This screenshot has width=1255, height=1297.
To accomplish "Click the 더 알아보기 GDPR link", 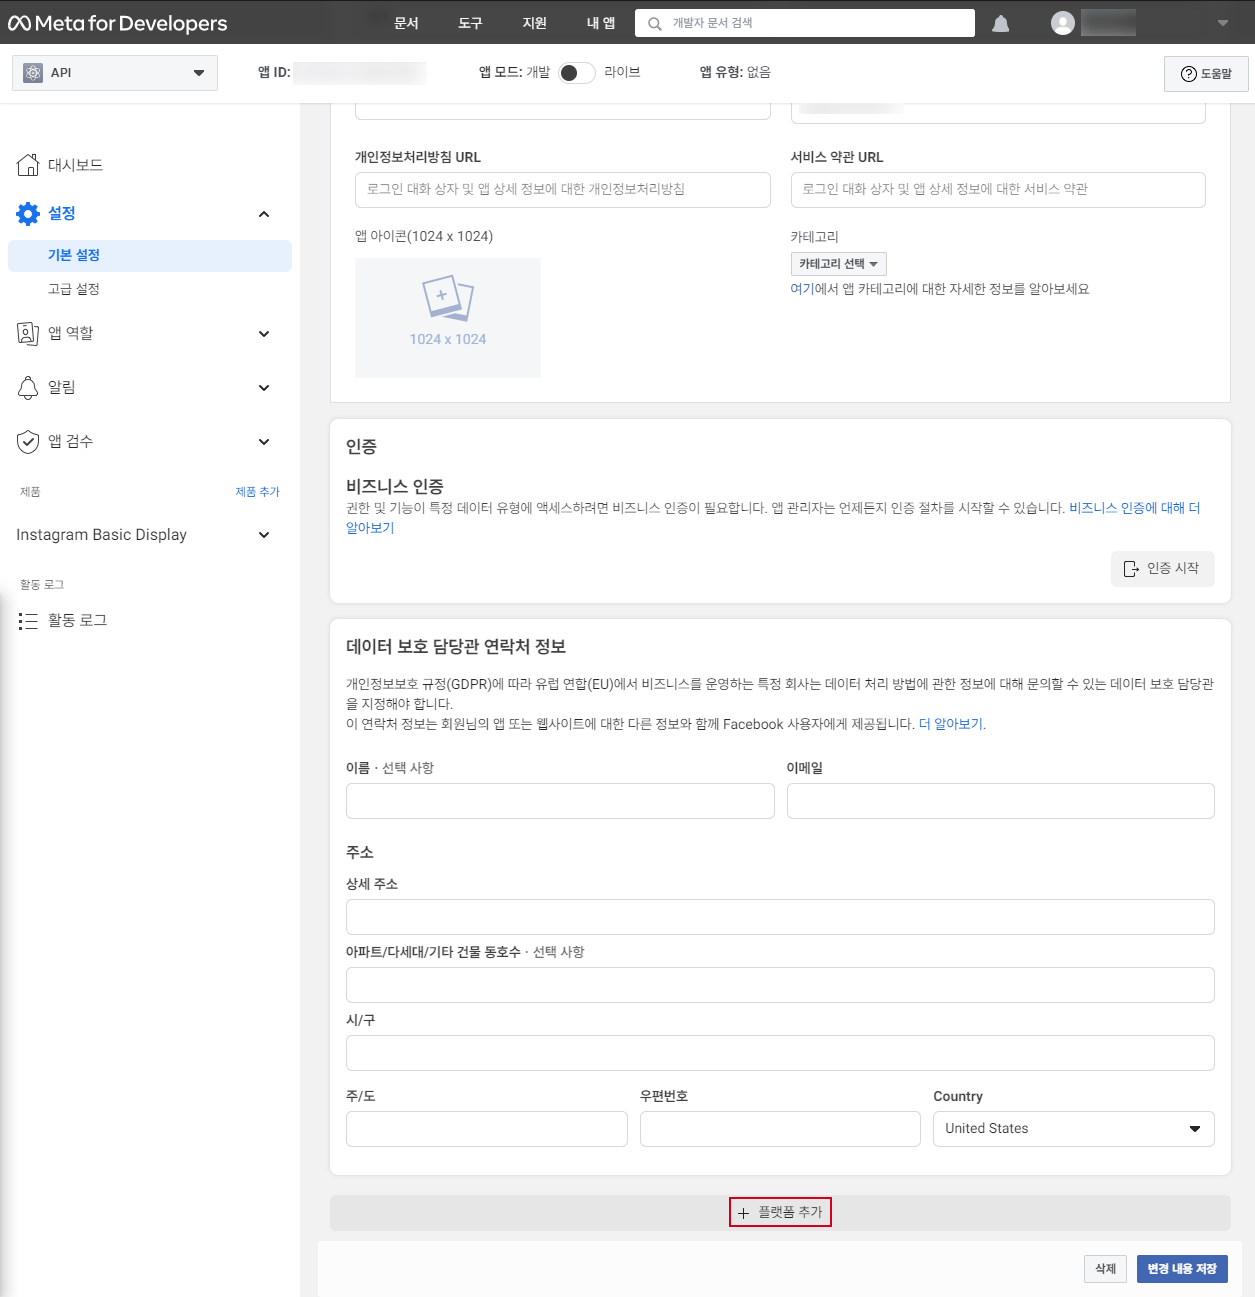I will coord(952,724).
